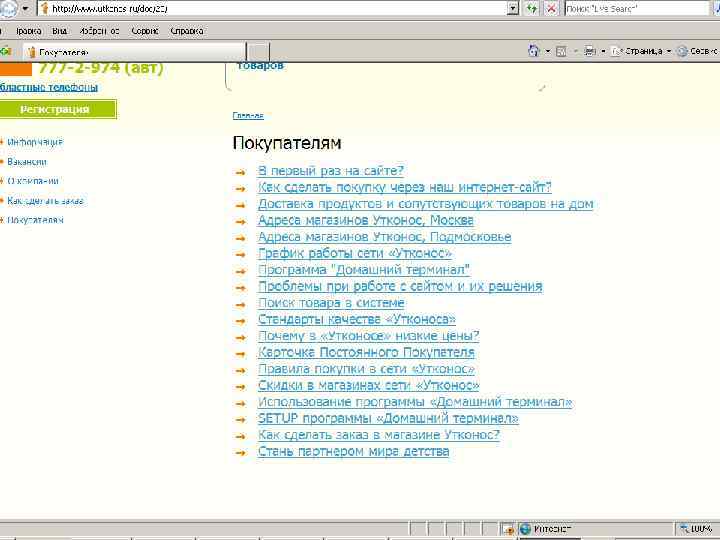This screenshot has width=720, height=540.
Task: Open the back/forward recent pages dropdown
Action: [25, 8]
